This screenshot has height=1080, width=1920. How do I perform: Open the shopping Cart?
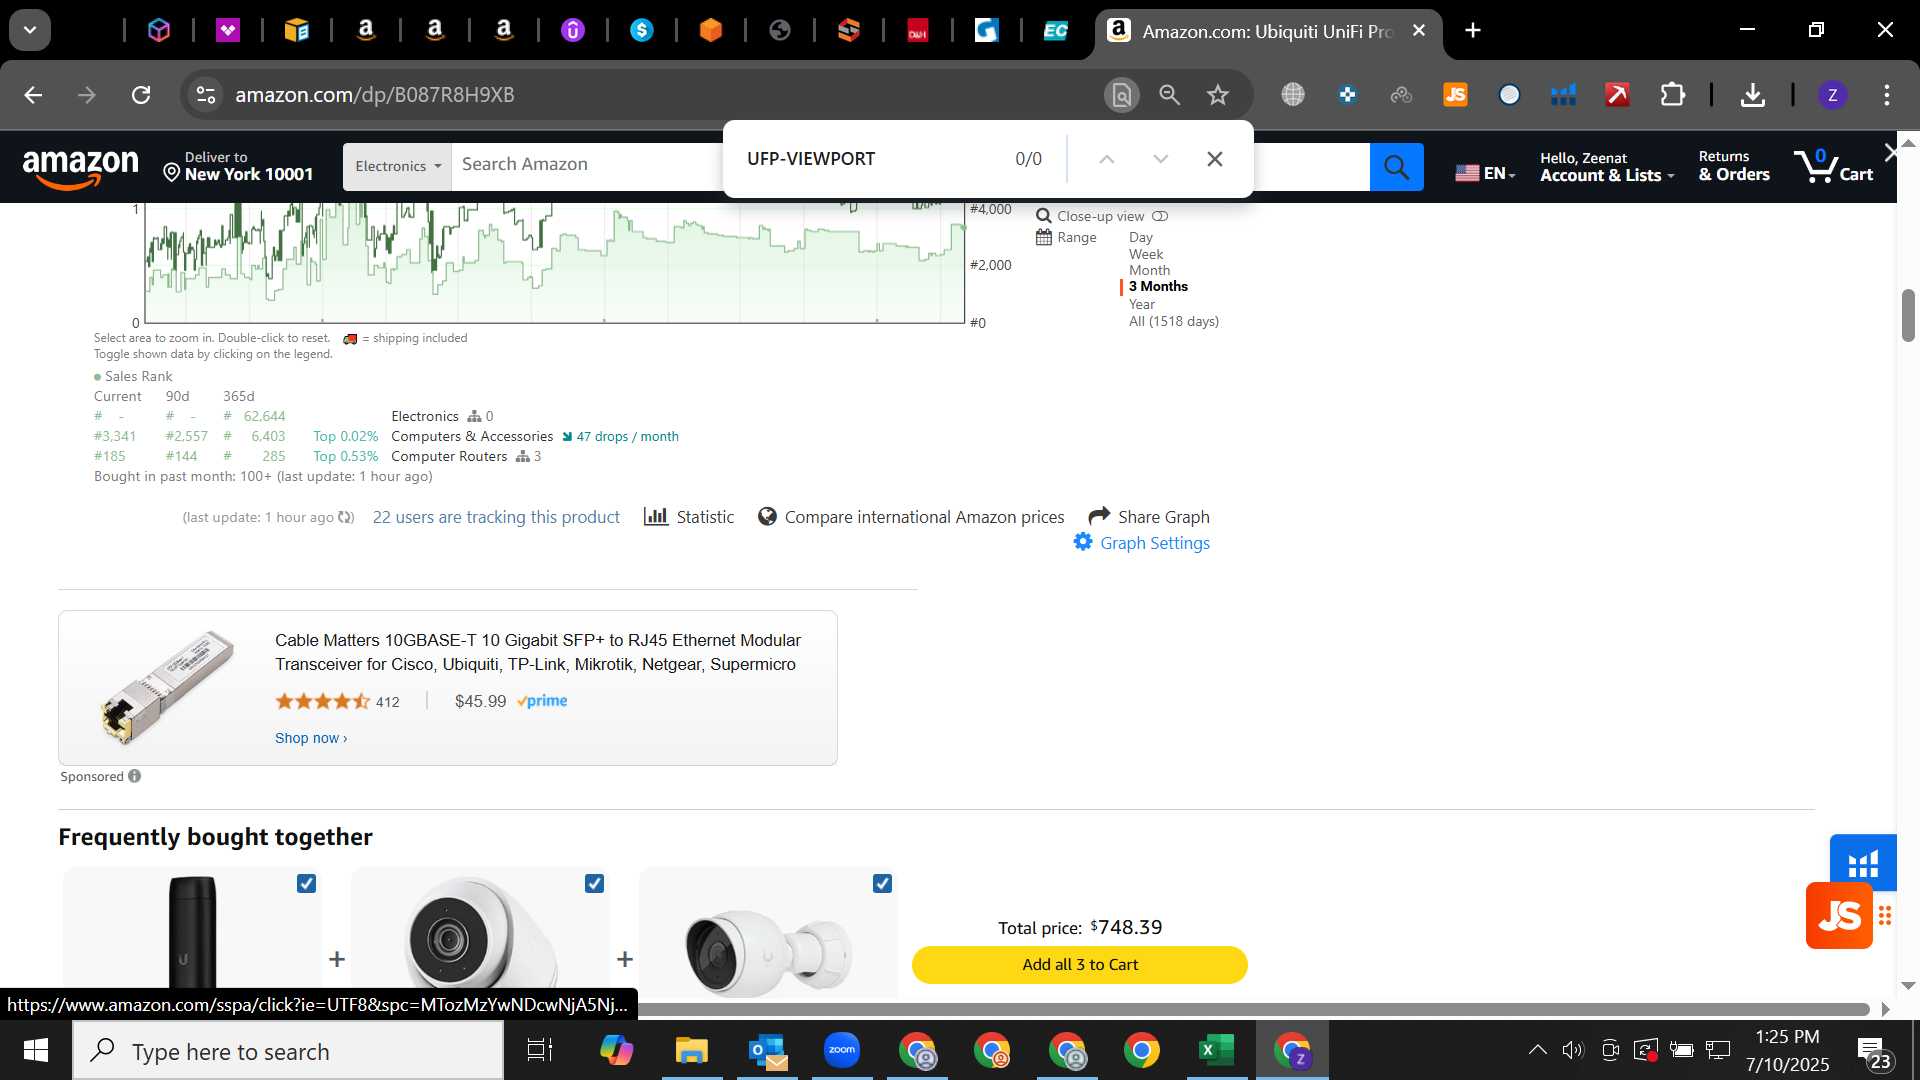(x=1833, y=166)
